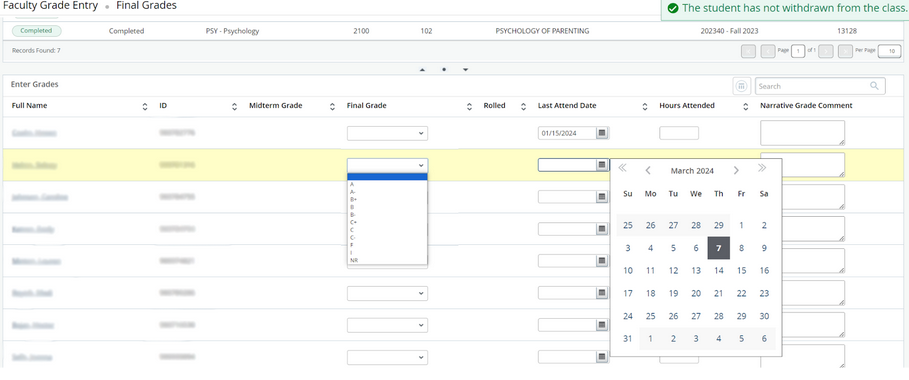This screenshot has height=380, width=909.
Task: Go to next page of records
Action: (826, 51)
